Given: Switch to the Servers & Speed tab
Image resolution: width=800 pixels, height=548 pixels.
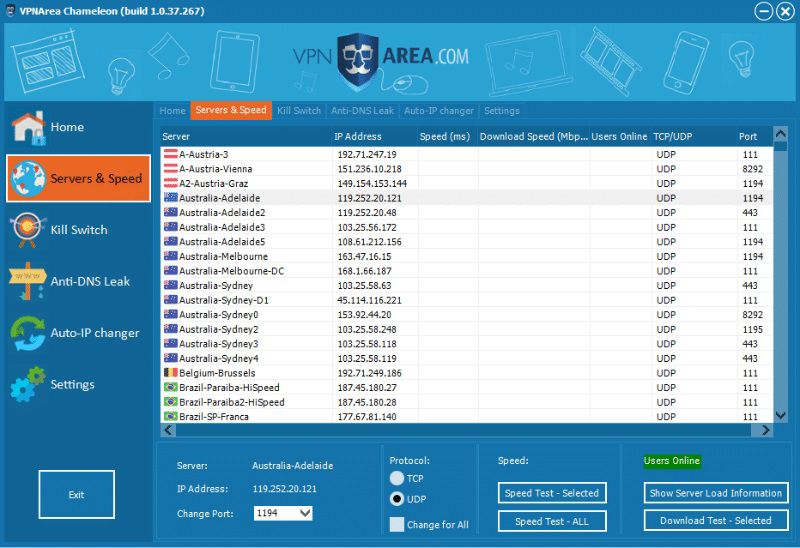Looking at the screenshot, I should pos(231,110).
